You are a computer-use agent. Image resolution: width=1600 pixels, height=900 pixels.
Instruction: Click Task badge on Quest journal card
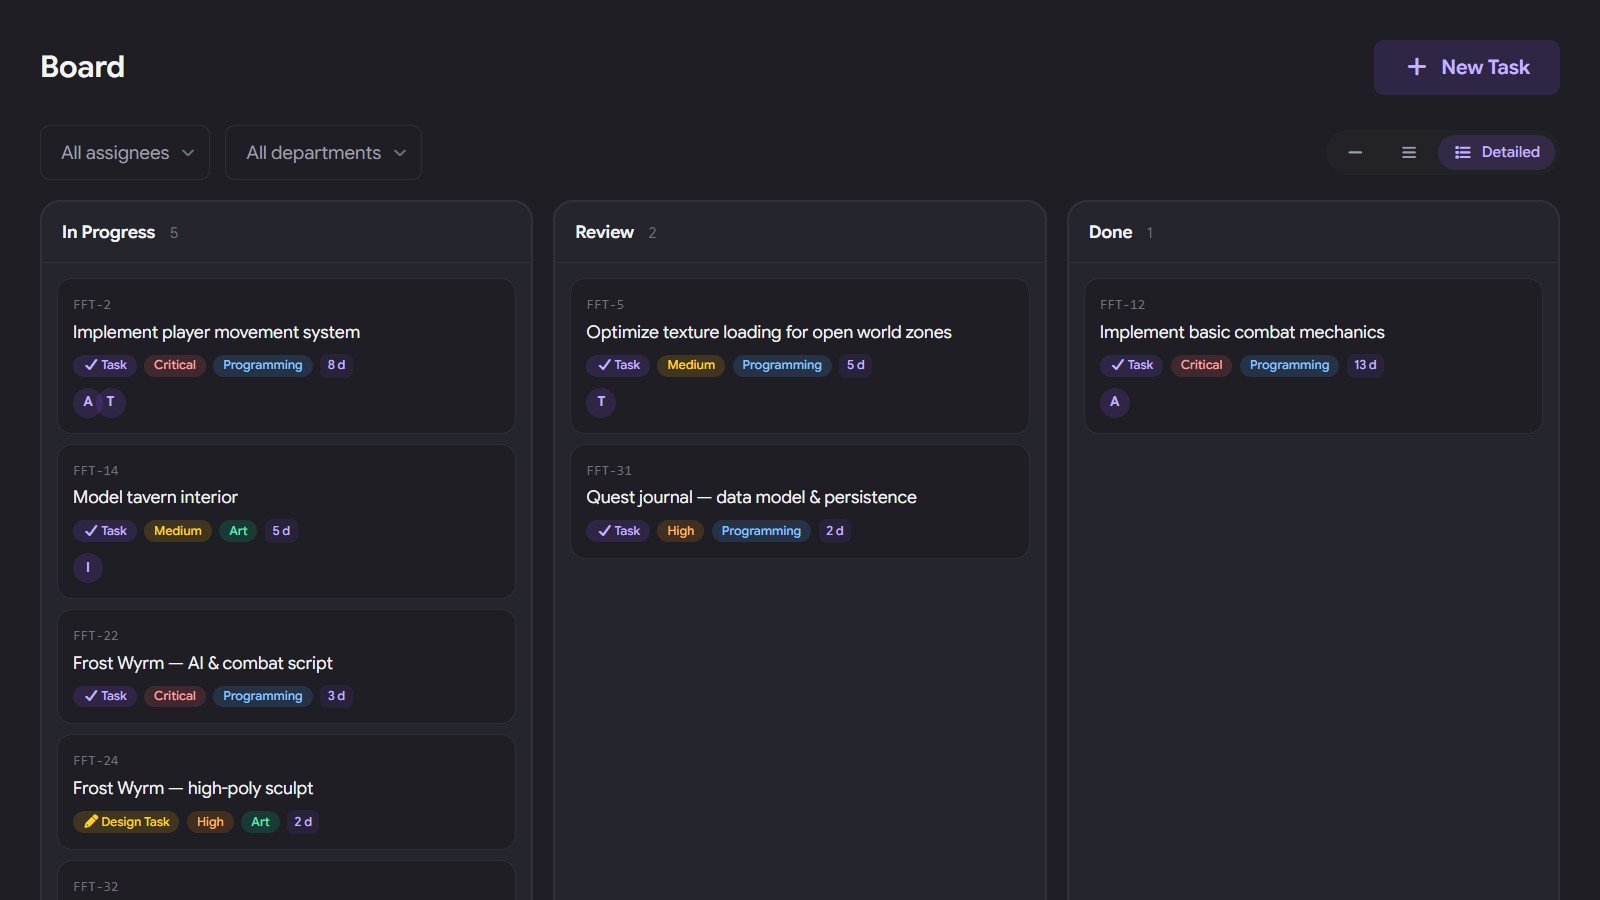click(x=618, y=531)
